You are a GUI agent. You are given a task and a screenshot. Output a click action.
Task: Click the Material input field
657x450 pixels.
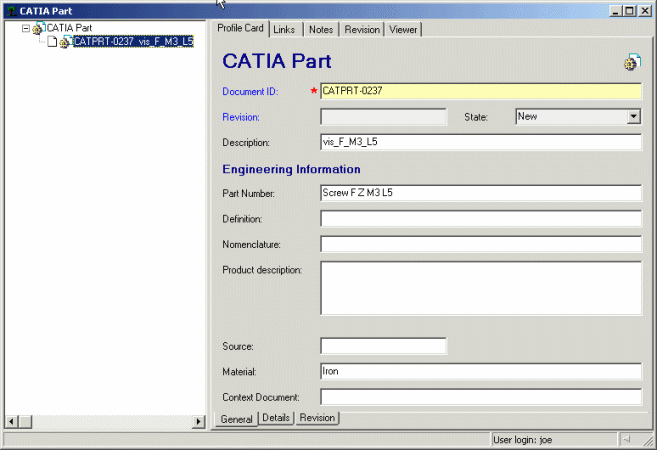click(x=480, y=371)
